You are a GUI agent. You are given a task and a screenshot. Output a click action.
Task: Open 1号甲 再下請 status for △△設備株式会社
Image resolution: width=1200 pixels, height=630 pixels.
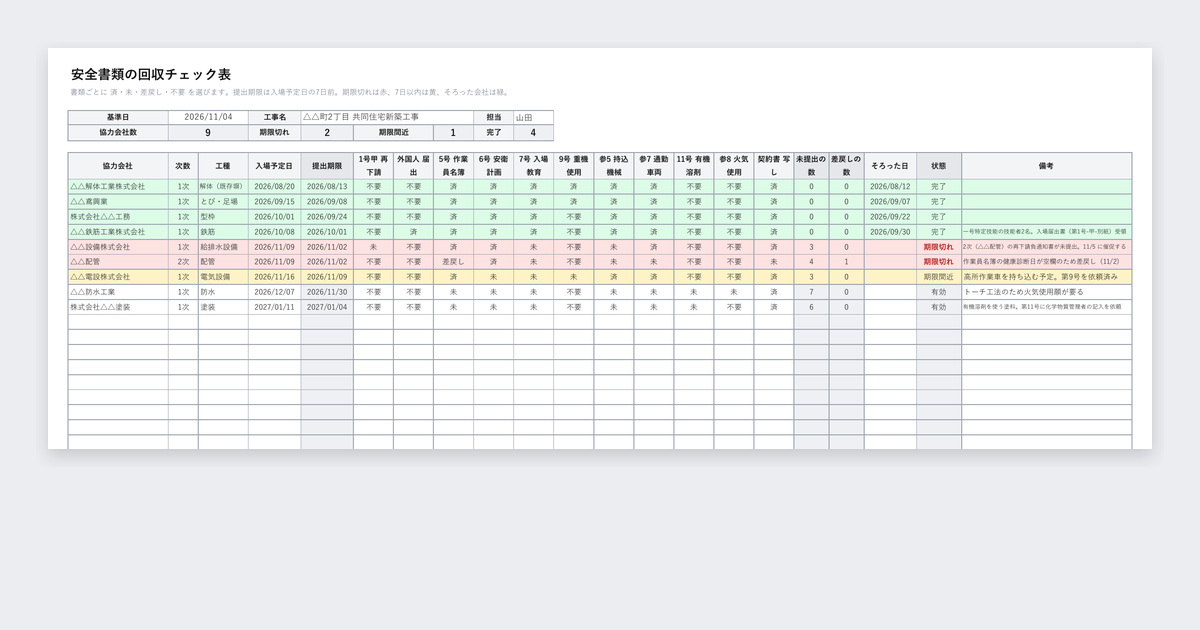(x=373, y=246)
